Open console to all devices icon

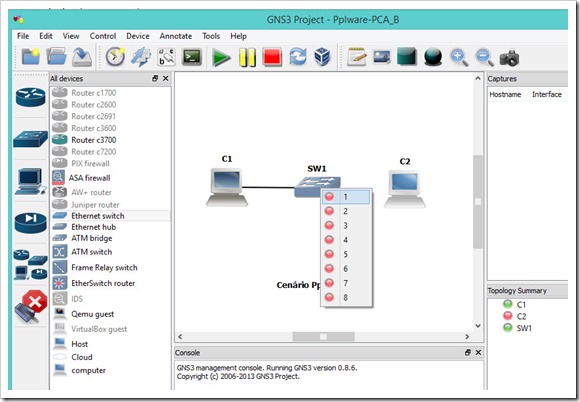tap(192, 57)
